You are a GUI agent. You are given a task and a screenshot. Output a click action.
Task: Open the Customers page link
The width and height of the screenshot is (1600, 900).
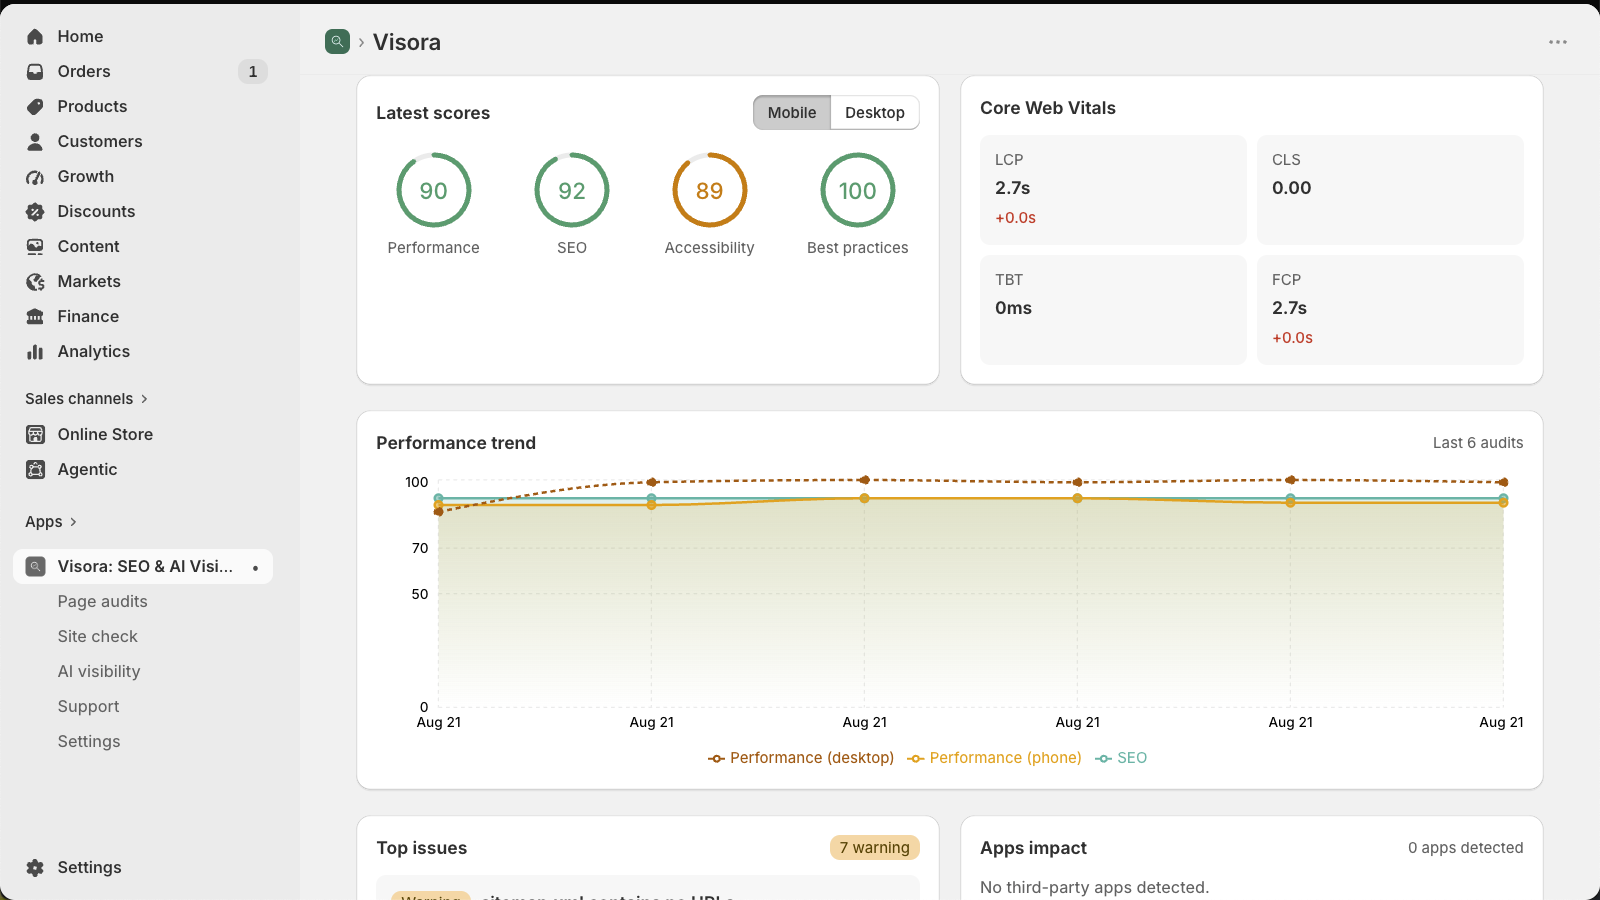point(100,142)
